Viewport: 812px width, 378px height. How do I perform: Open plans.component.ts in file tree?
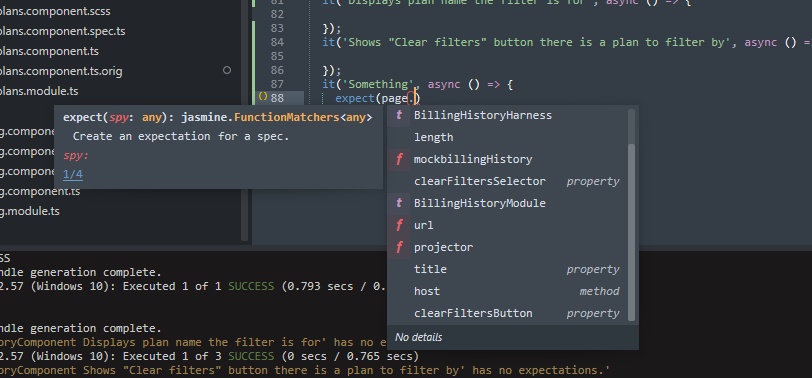(x=49, y=51)
